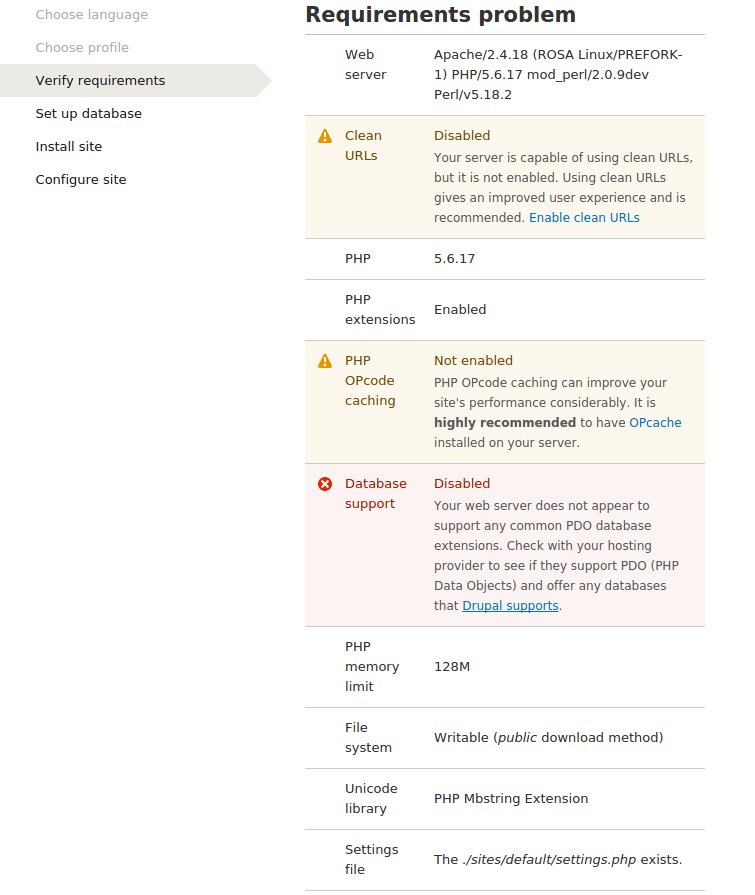The height and width of the screenshot is (895, 755).
Task: Select the Install site step
Action: (69, 147)
